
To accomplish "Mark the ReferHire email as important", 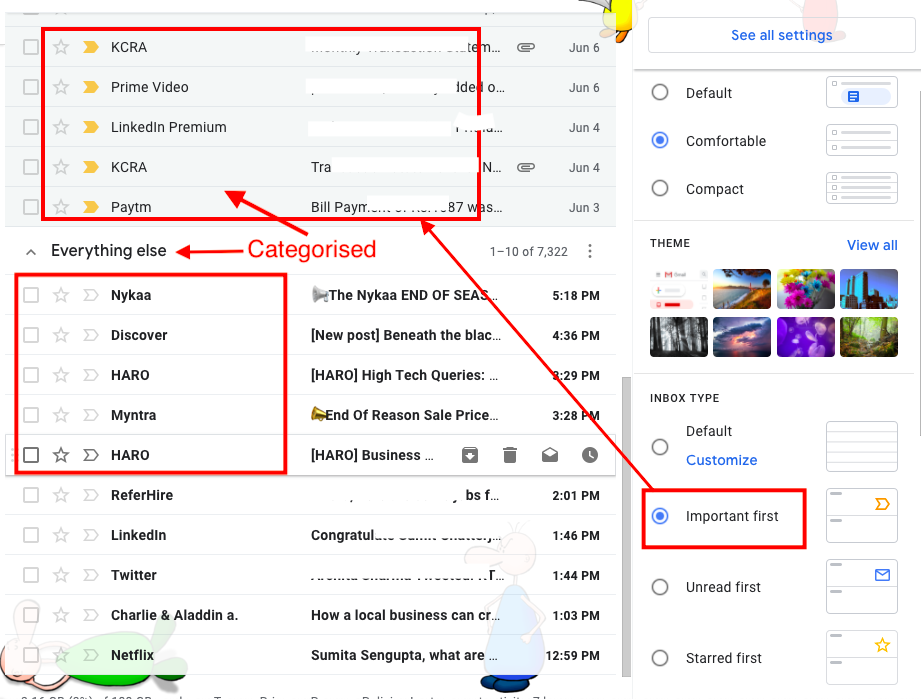I will click(90, 495).
